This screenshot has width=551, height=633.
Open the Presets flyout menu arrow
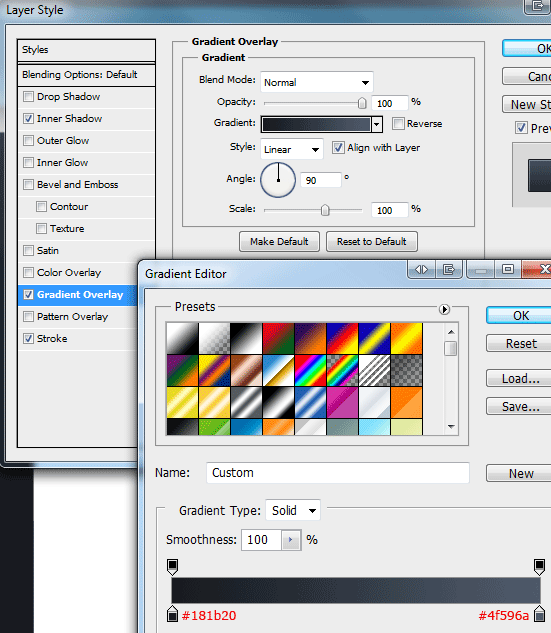tap(444, 310)
